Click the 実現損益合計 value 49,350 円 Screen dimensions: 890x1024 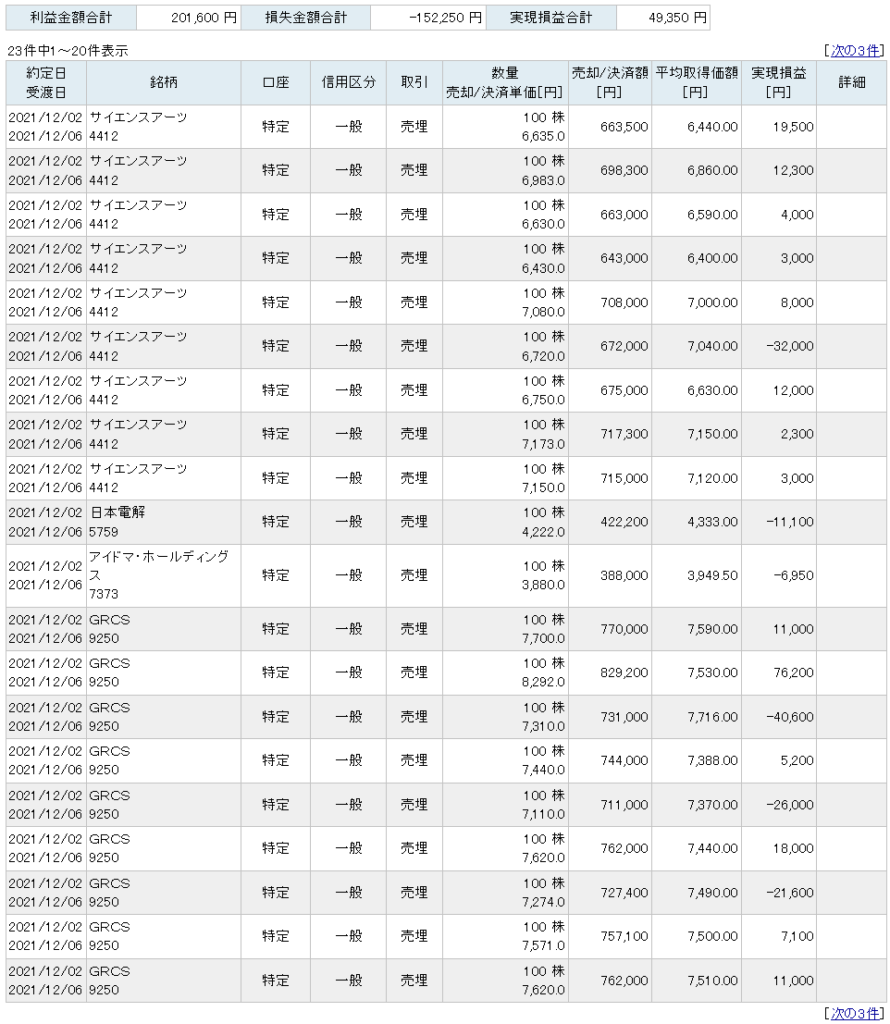pos(663,18)
